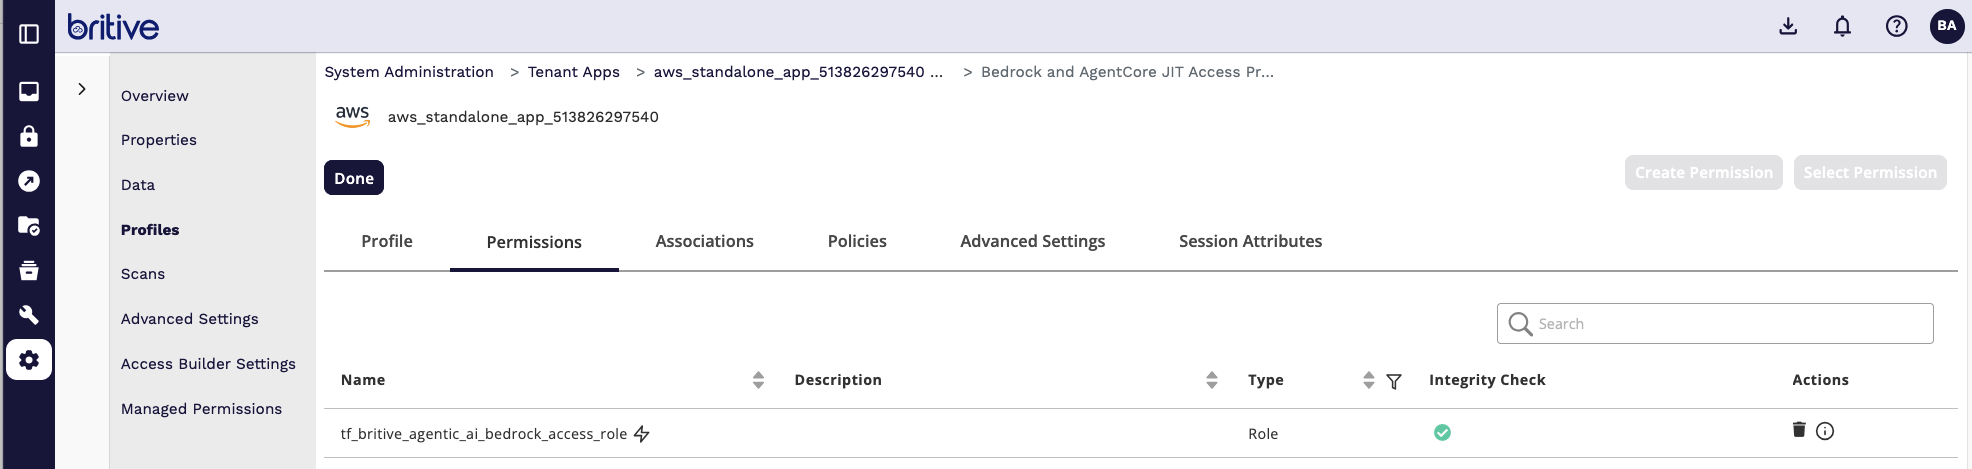
Task: Open the lock icon in left rail
Action: (29, 136)
